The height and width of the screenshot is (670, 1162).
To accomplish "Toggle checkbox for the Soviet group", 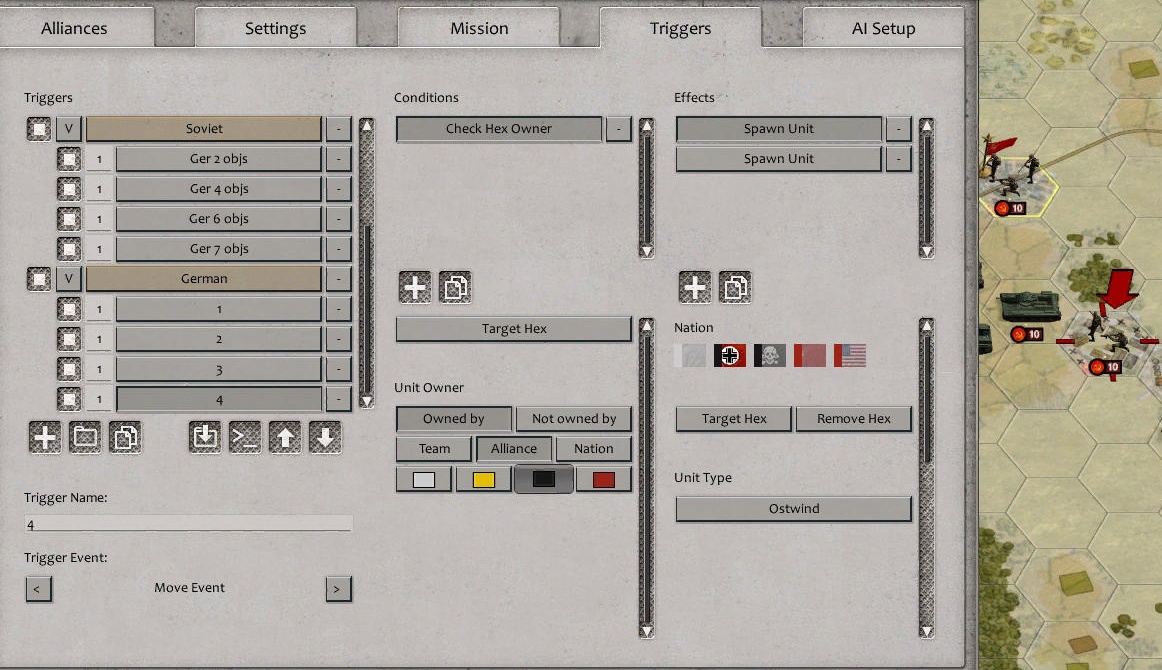I will click(x=39, y=129).
